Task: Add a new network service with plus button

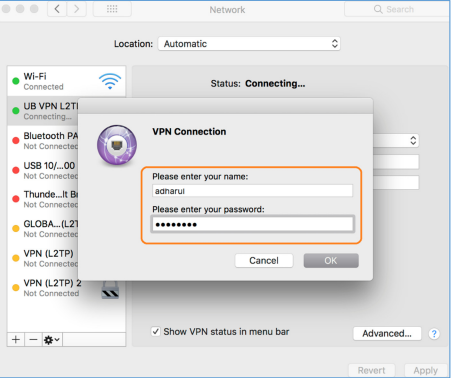Action: pos(16,340)
